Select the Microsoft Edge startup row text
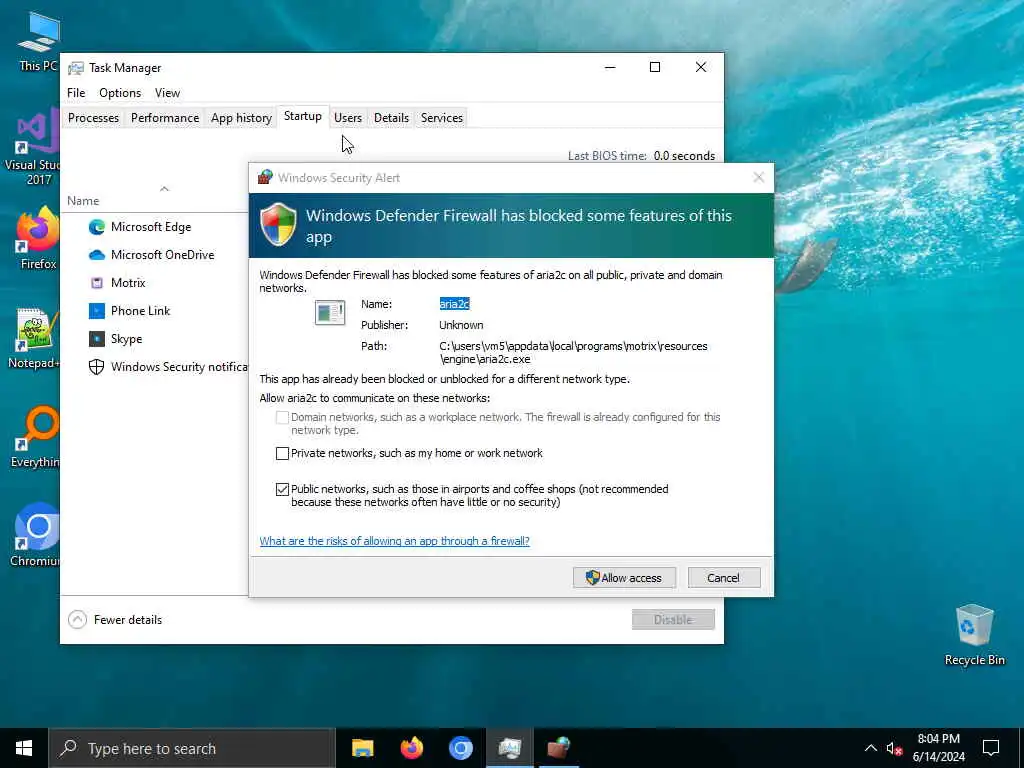This screenshot has height=768, width=1024. click(151, 227)
